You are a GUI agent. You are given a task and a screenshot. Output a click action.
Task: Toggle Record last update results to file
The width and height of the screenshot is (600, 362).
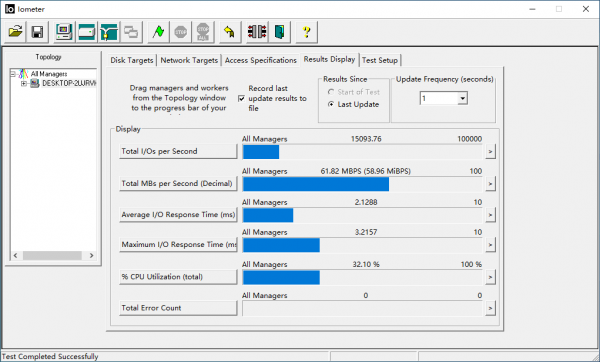pyautogui.click(x=241, y=98)
